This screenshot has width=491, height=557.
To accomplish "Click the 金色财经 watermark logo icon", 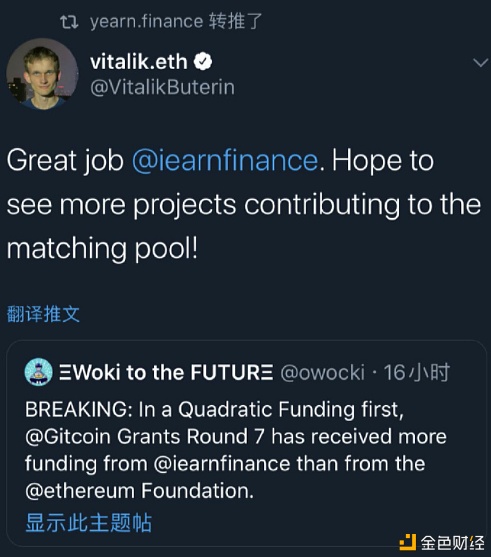I will [x=408, y=542].
